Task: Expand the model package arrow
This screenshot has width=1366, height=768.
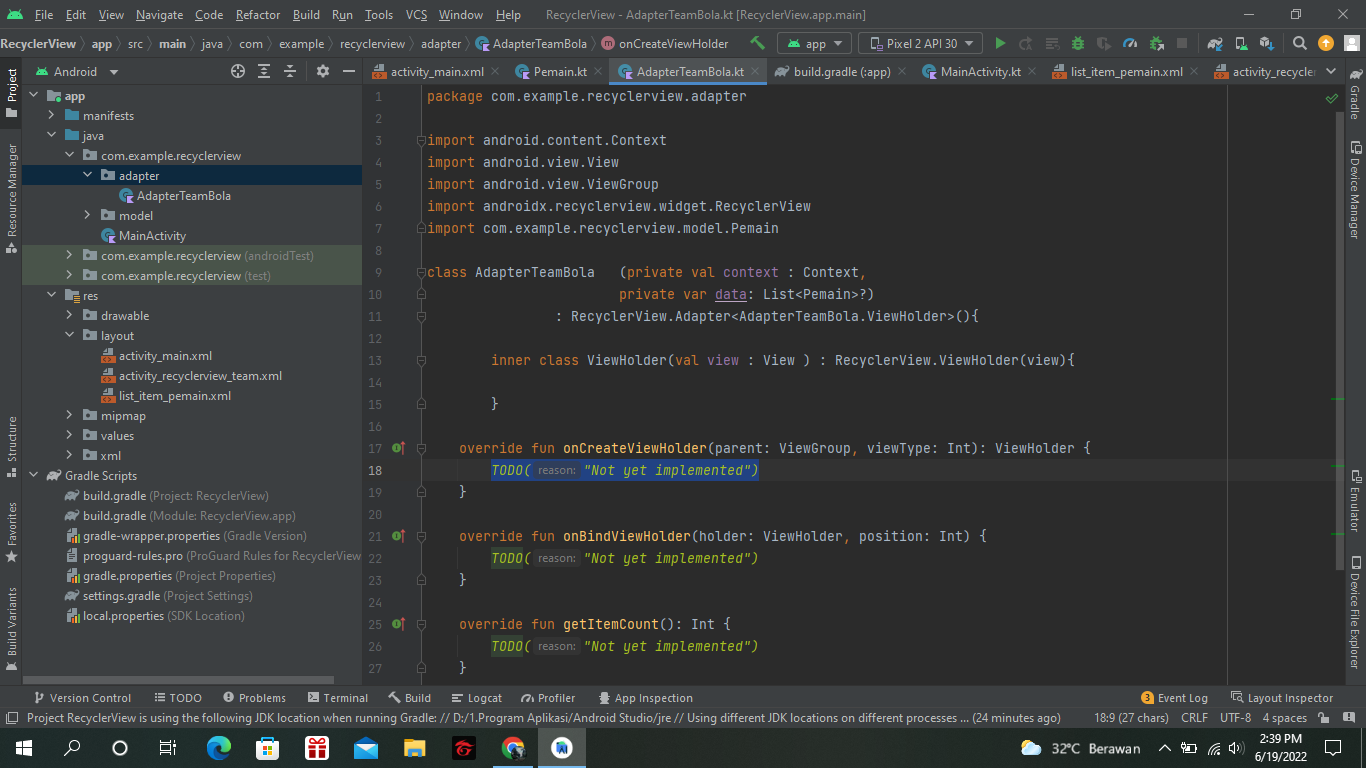Action: tap(87, 216)
